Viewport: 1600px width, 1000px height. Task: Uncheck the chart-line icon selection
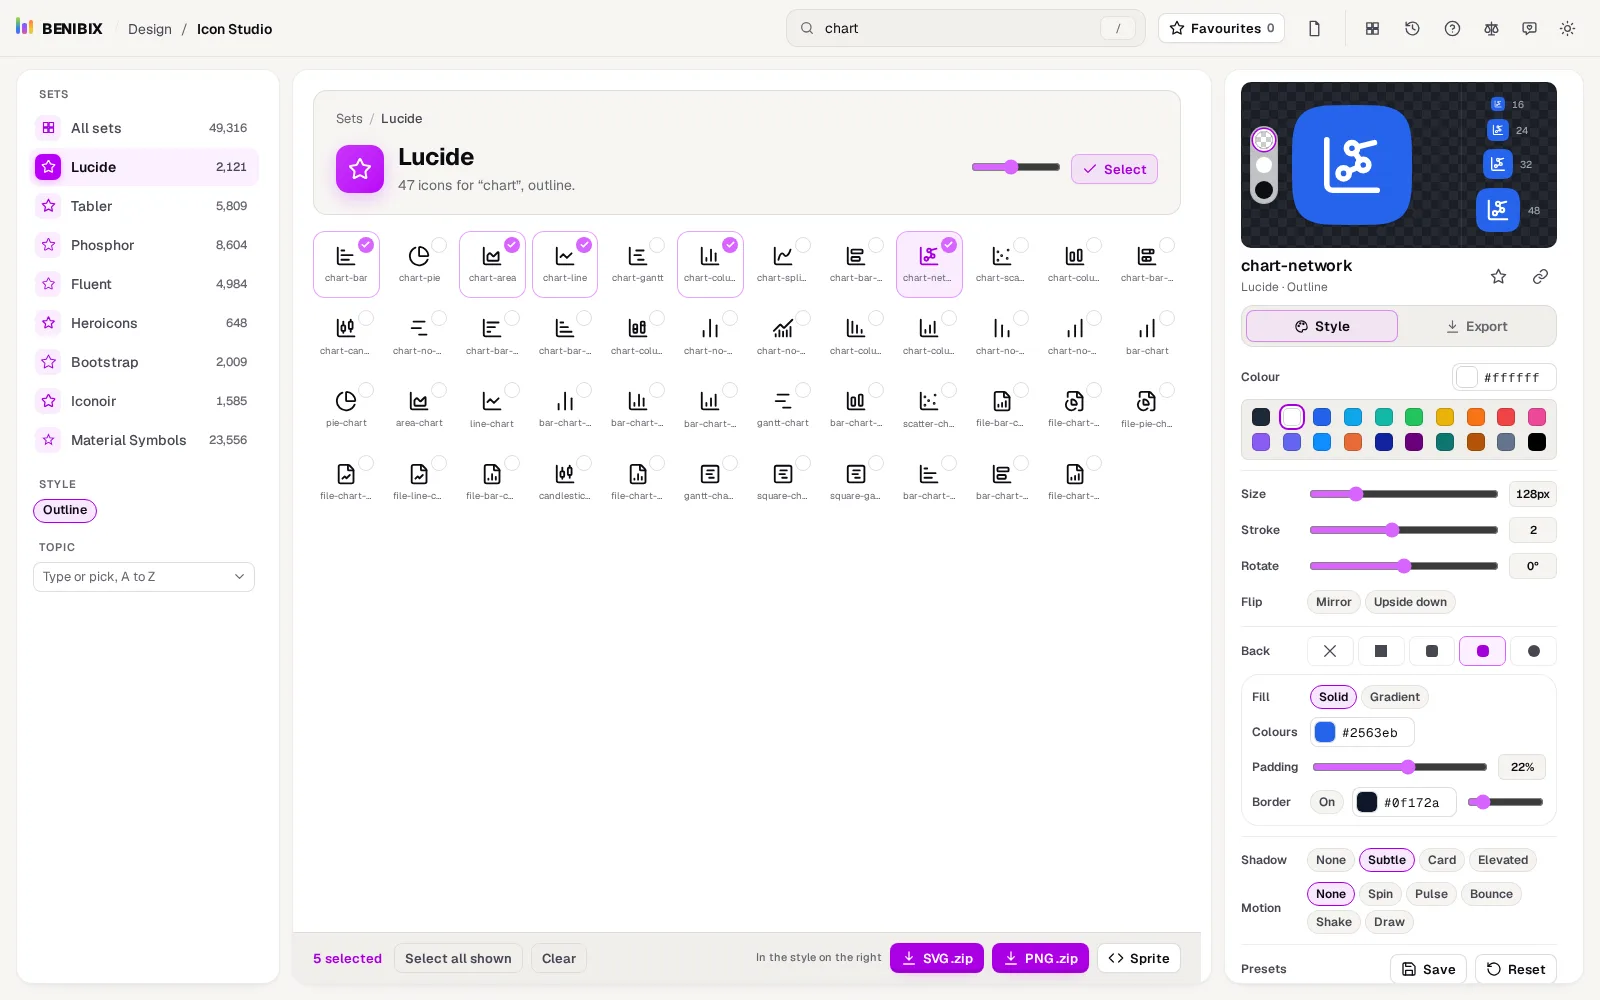coord(584,245)
